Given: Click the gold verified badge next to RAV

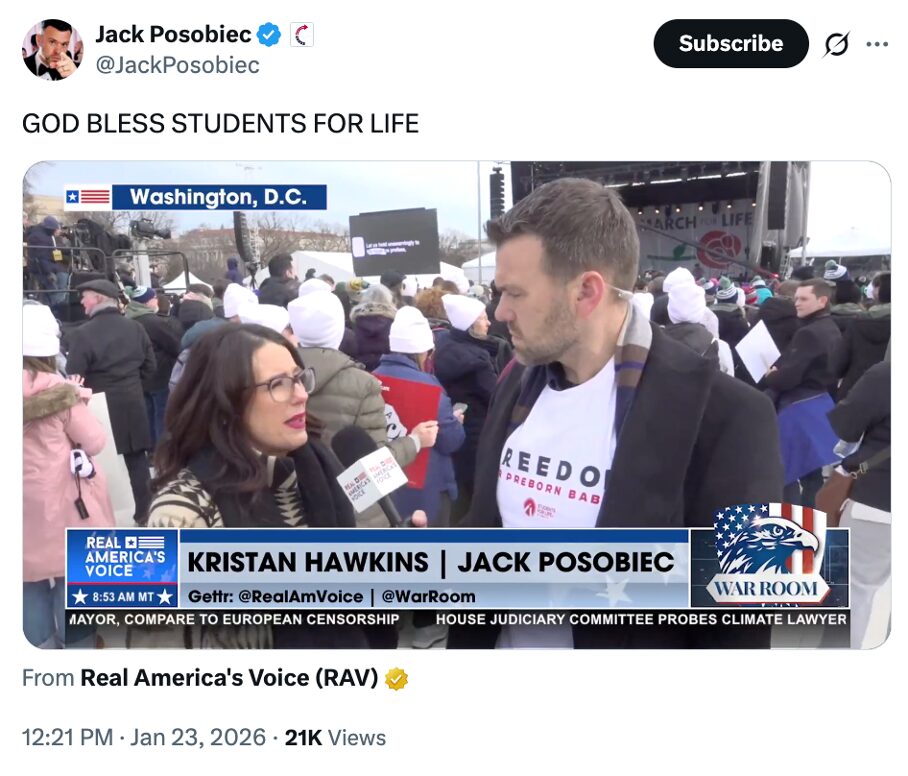Looking at the screenshot, I should (x=396, y=679).
